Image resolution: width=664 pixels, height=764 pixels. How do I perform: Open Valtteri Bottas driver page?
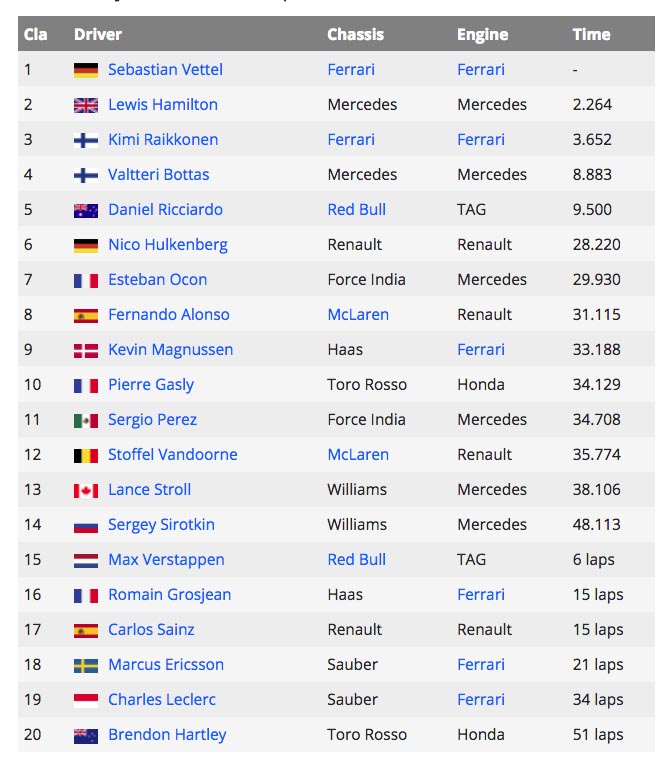pyautogui.click(x=159, y=175)
